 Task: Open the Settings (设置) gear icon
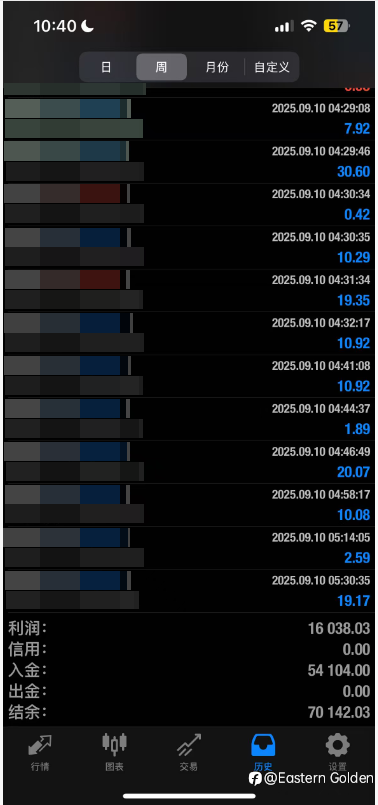click(x=338, y=744)
